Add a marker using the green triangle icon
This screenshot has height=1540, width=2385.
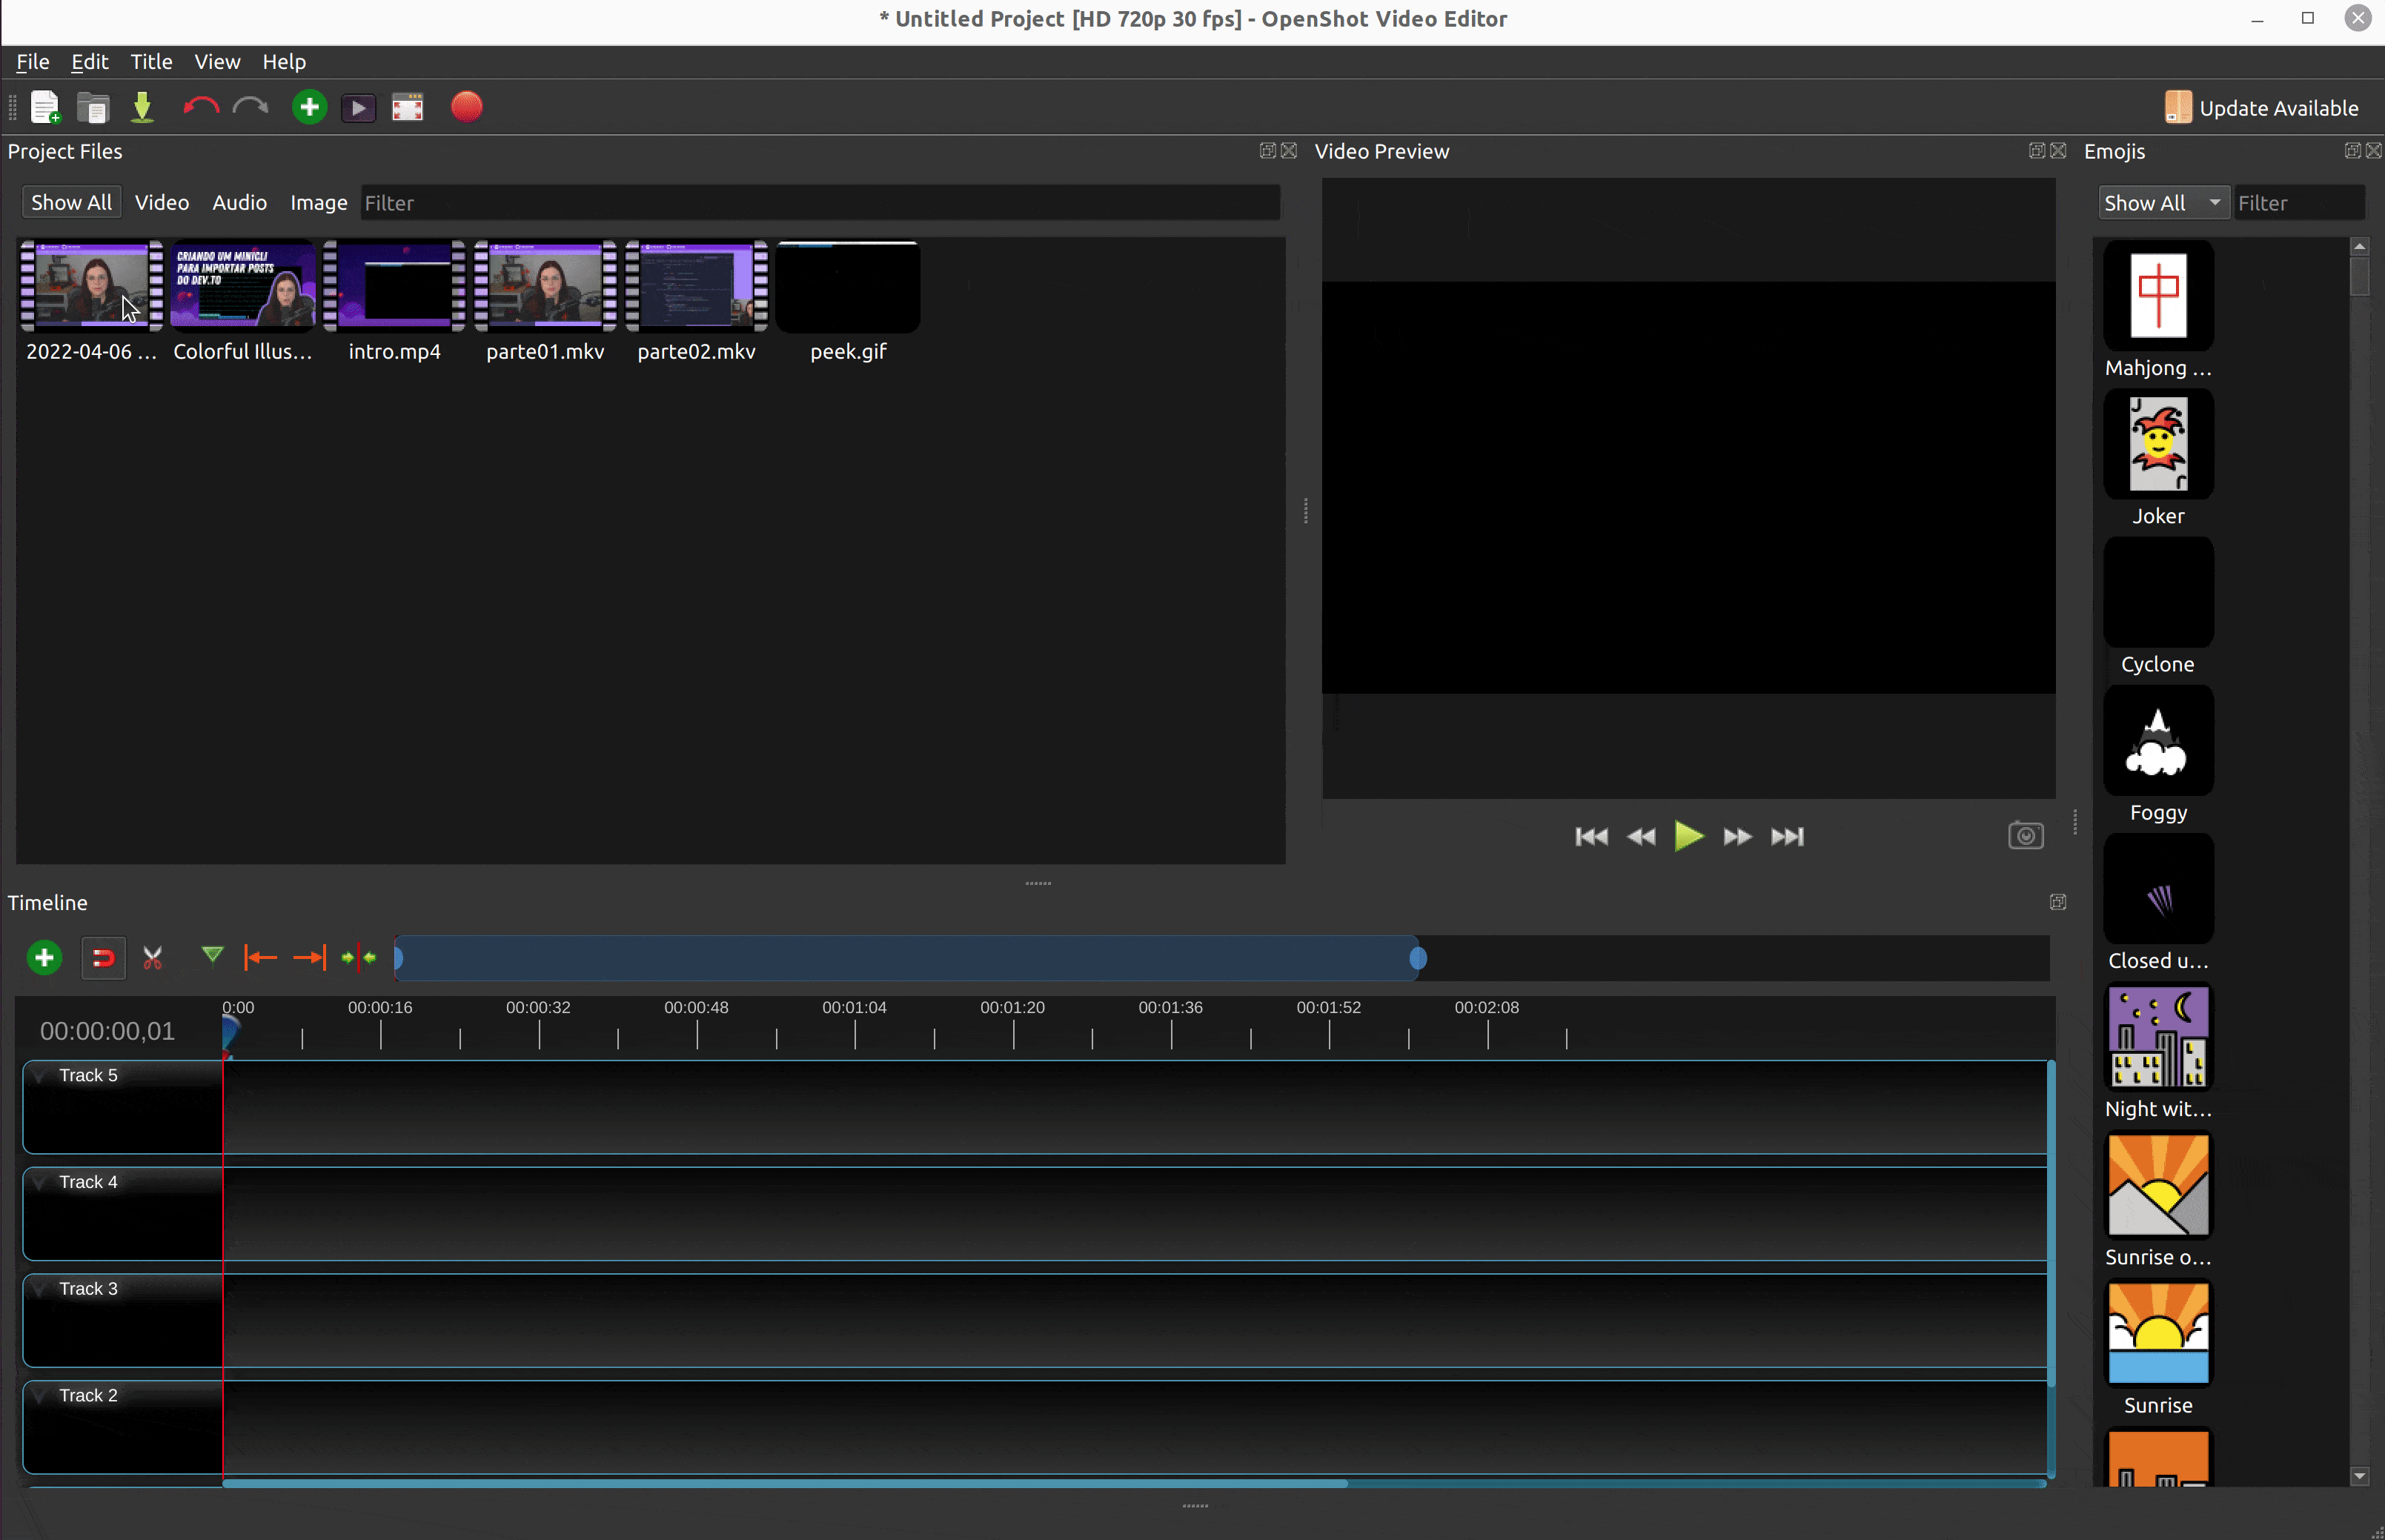pos(212,956)
